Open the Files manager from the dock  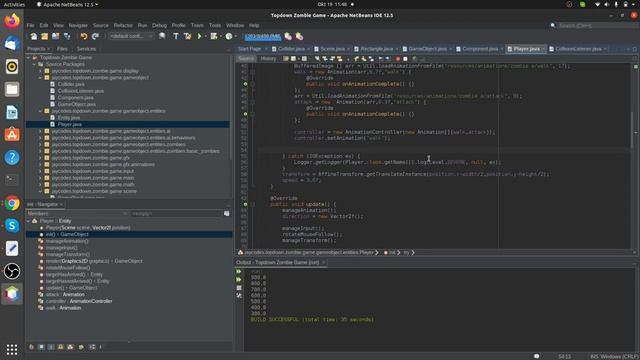tap(12, 89)
